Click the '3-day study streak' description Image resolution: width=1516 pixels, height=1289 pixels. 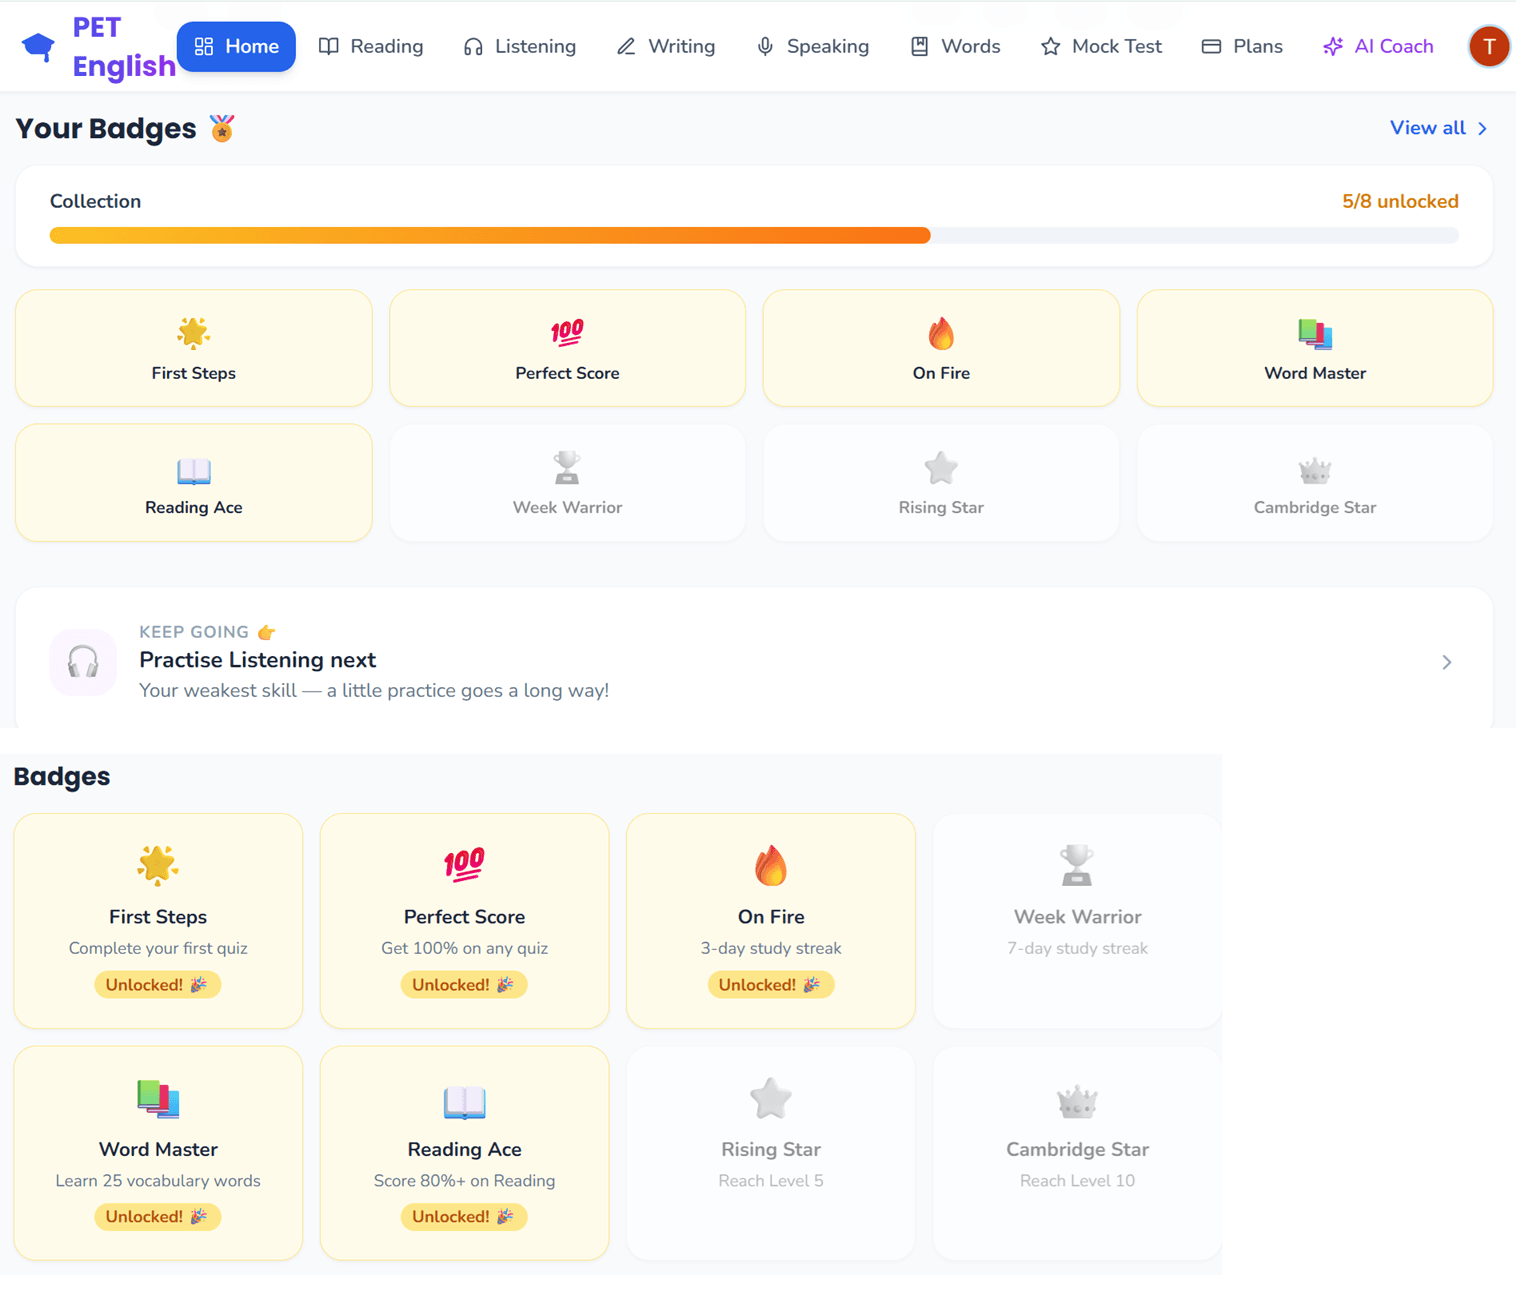pyautogui.click(x=771, y=948)
